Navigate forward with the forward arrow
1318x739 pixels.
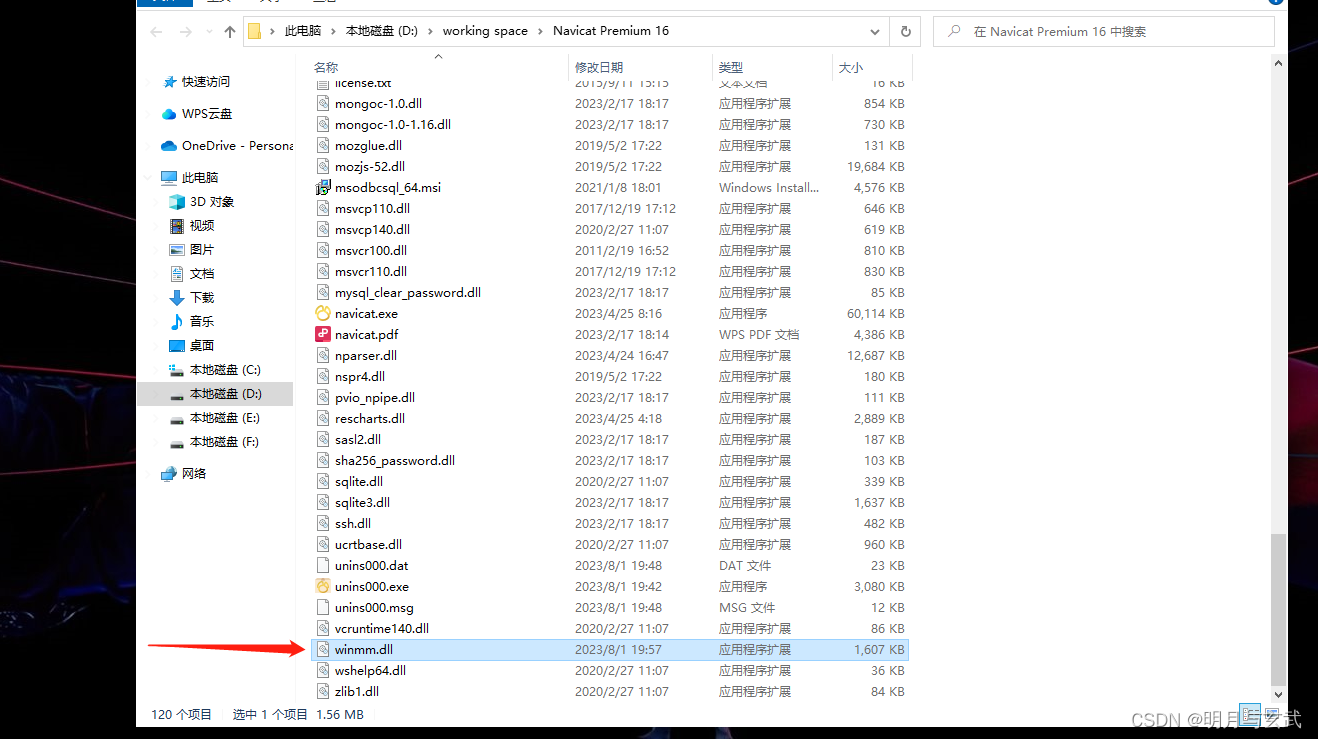click(x=185, y=31)
